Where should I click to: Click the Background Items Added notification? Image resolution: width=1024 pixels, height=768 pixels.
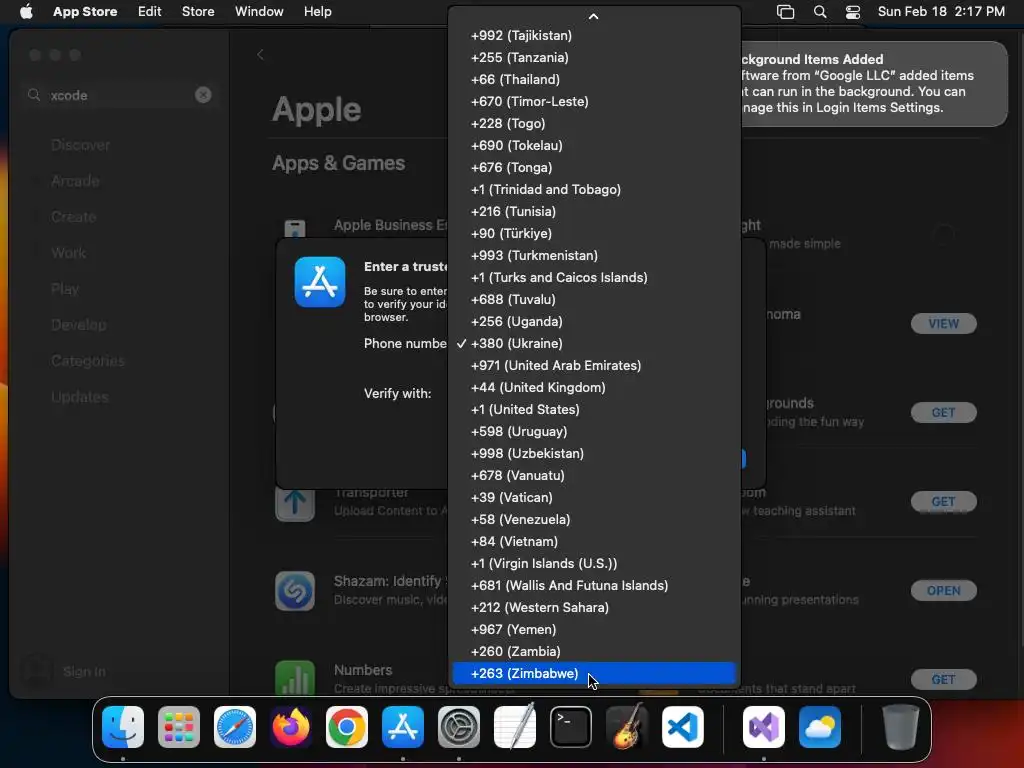tap(874, 84)
